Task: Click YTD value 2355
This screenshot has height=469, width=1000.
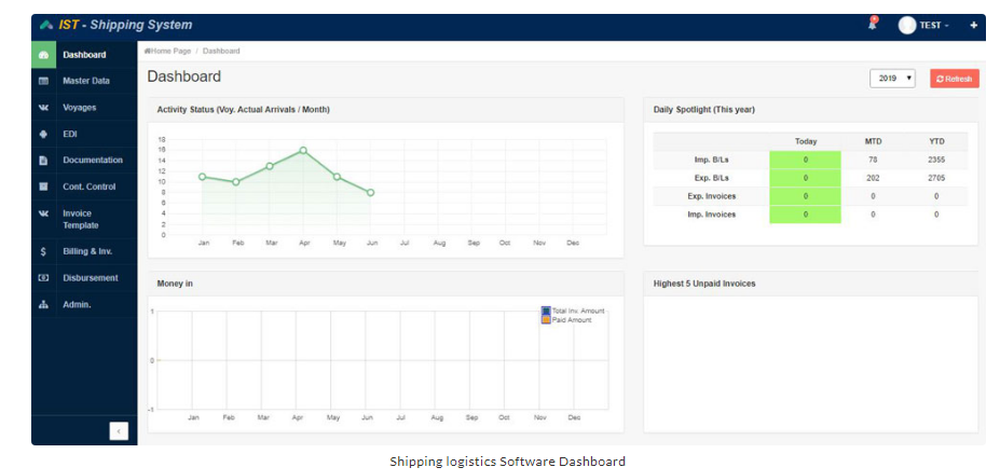Action: click(936, 160)
